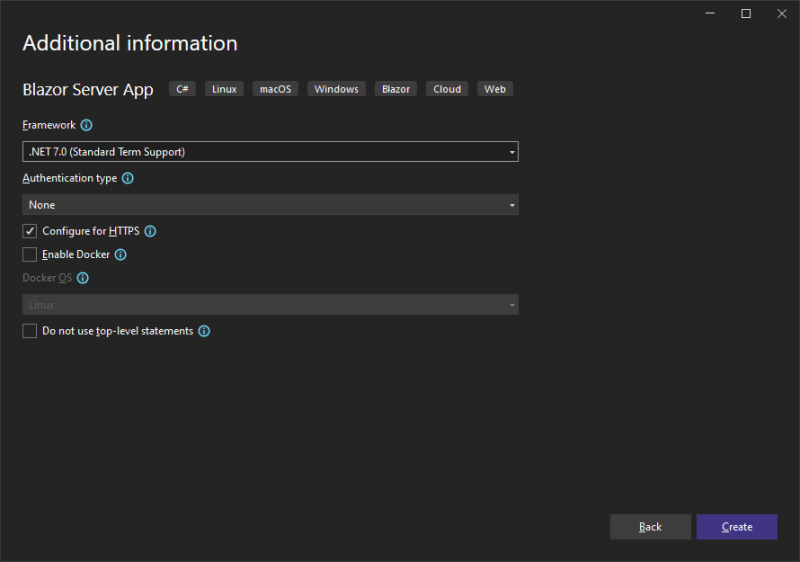Uncheck Configure for HTTPS
The image size is (800, 562).
click(30, 231)
